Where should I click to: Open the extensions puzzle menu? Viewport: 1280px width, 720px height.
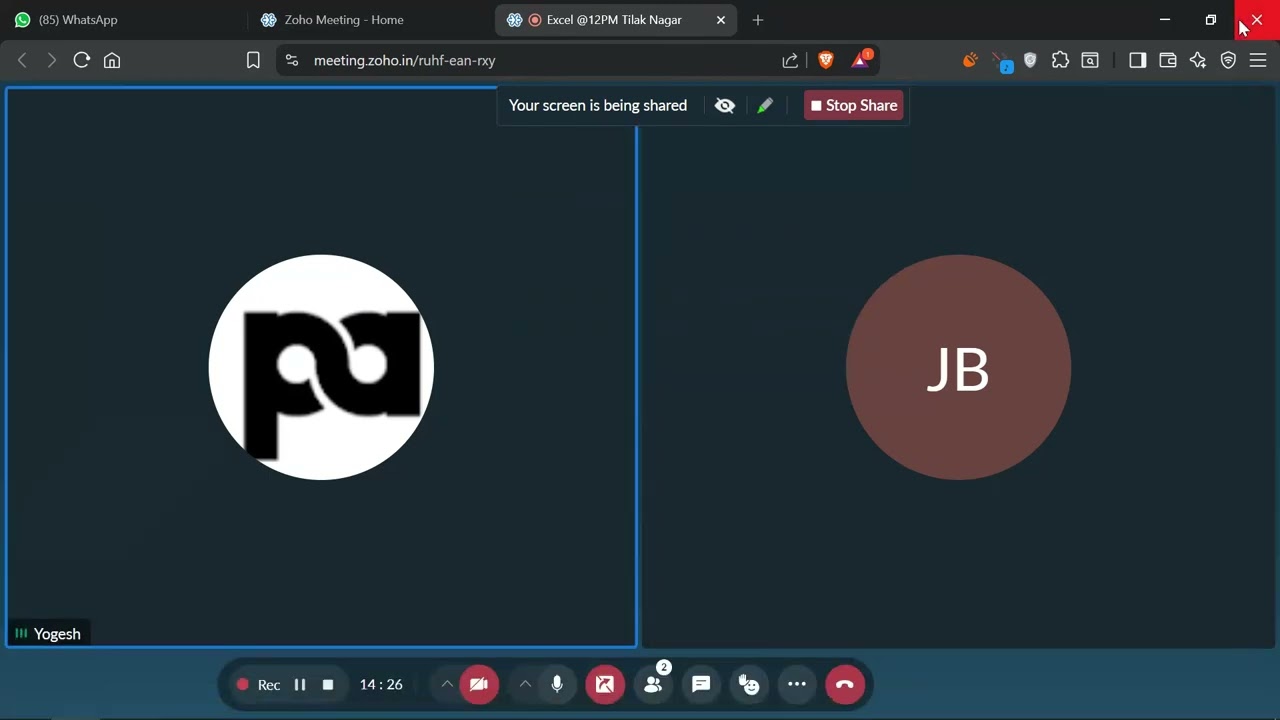[1061, 60]
